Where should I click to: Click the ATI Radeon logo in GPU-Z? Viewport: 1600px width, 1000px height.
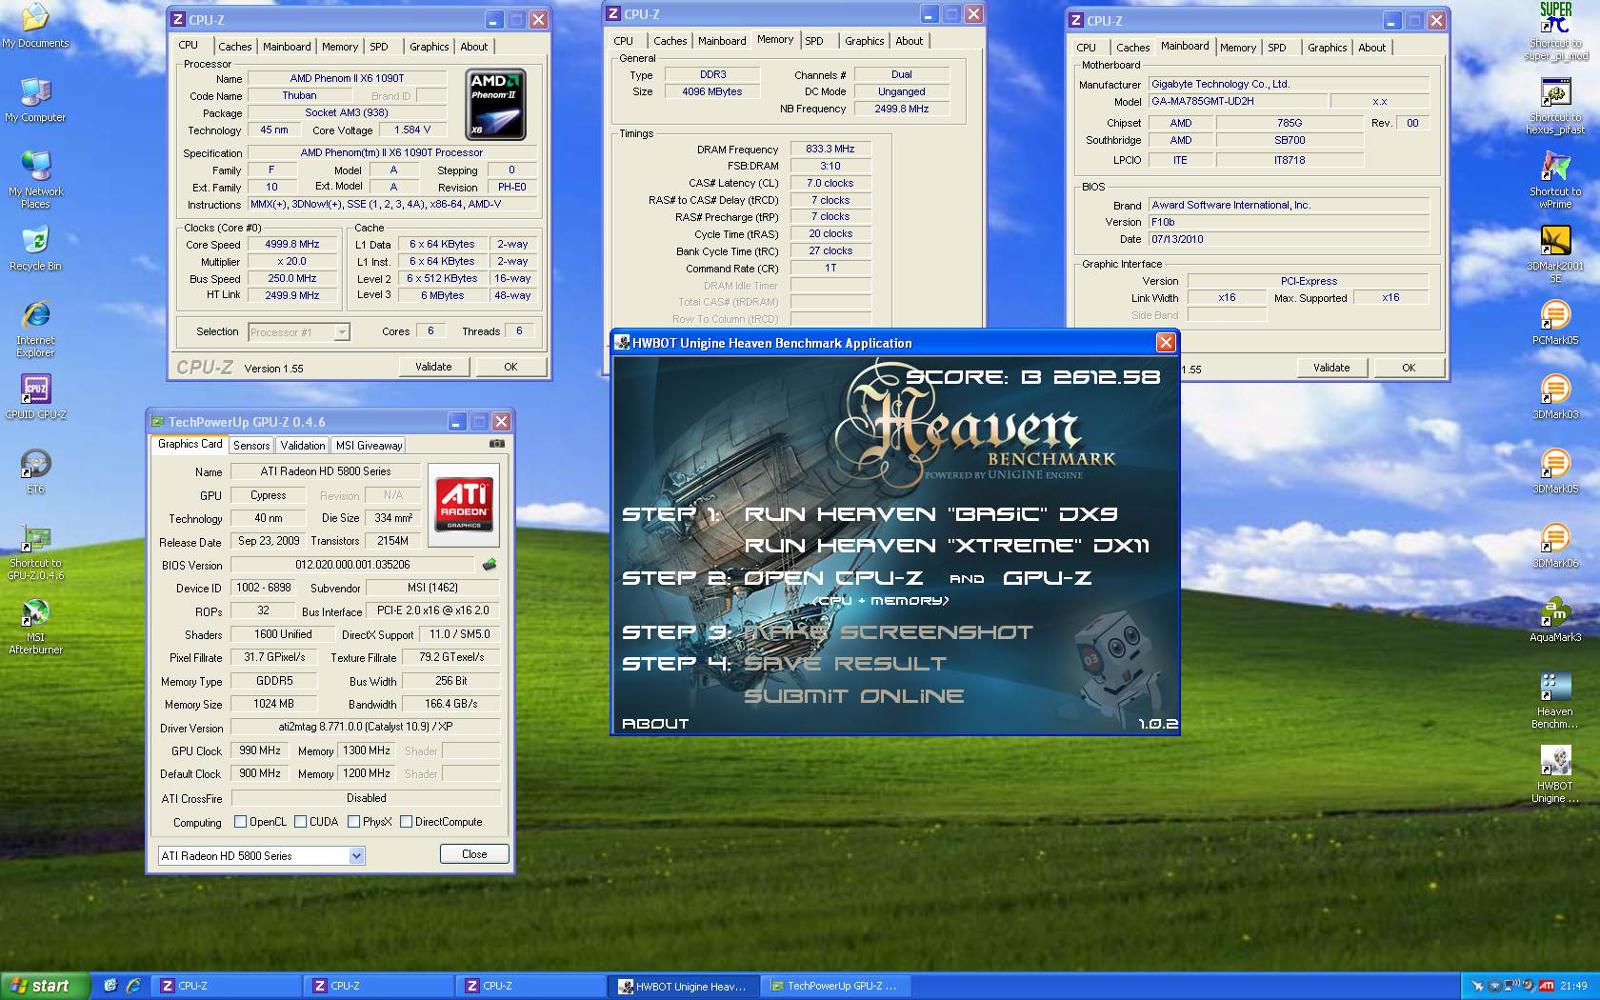point(464,504)
